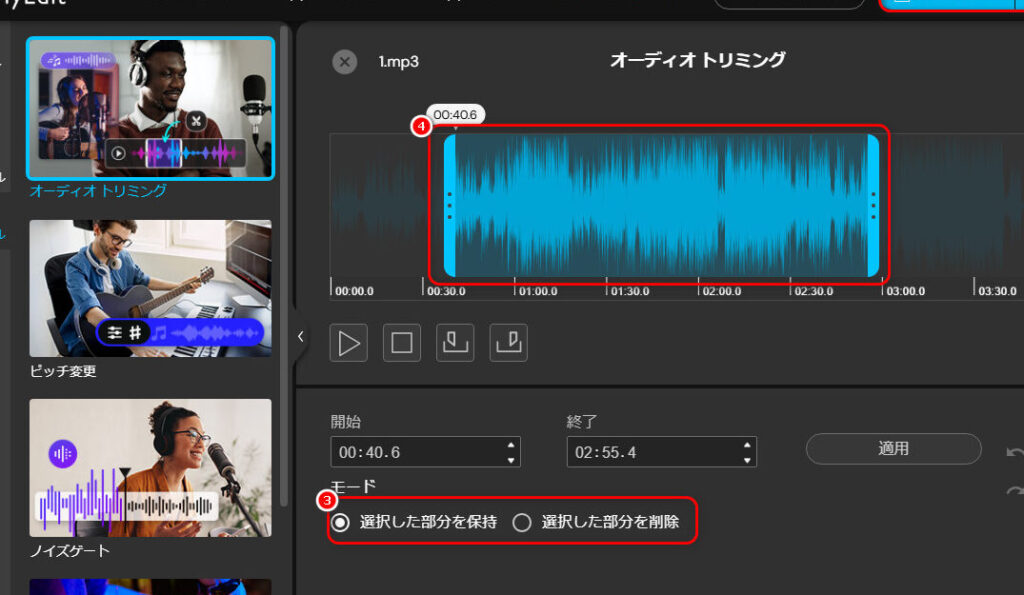Select 選択した部分を保持 mode

coord(341,522)
